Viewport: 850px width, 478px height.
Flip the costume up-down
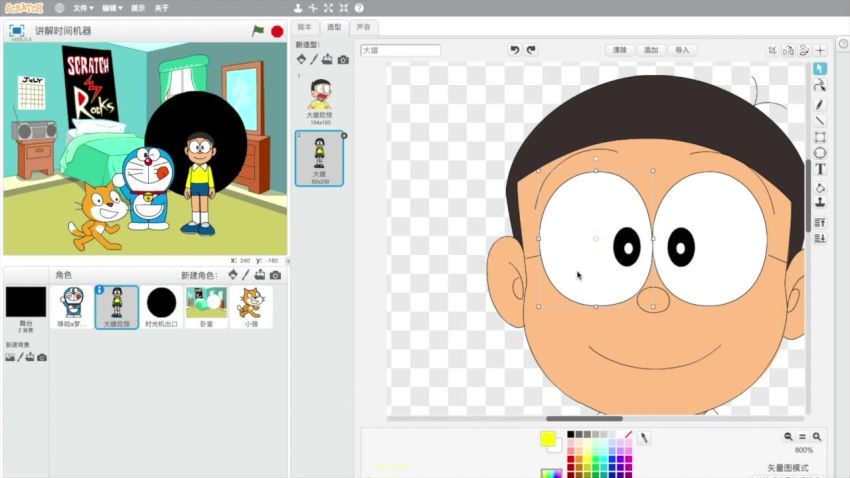[x=804, y=50]
